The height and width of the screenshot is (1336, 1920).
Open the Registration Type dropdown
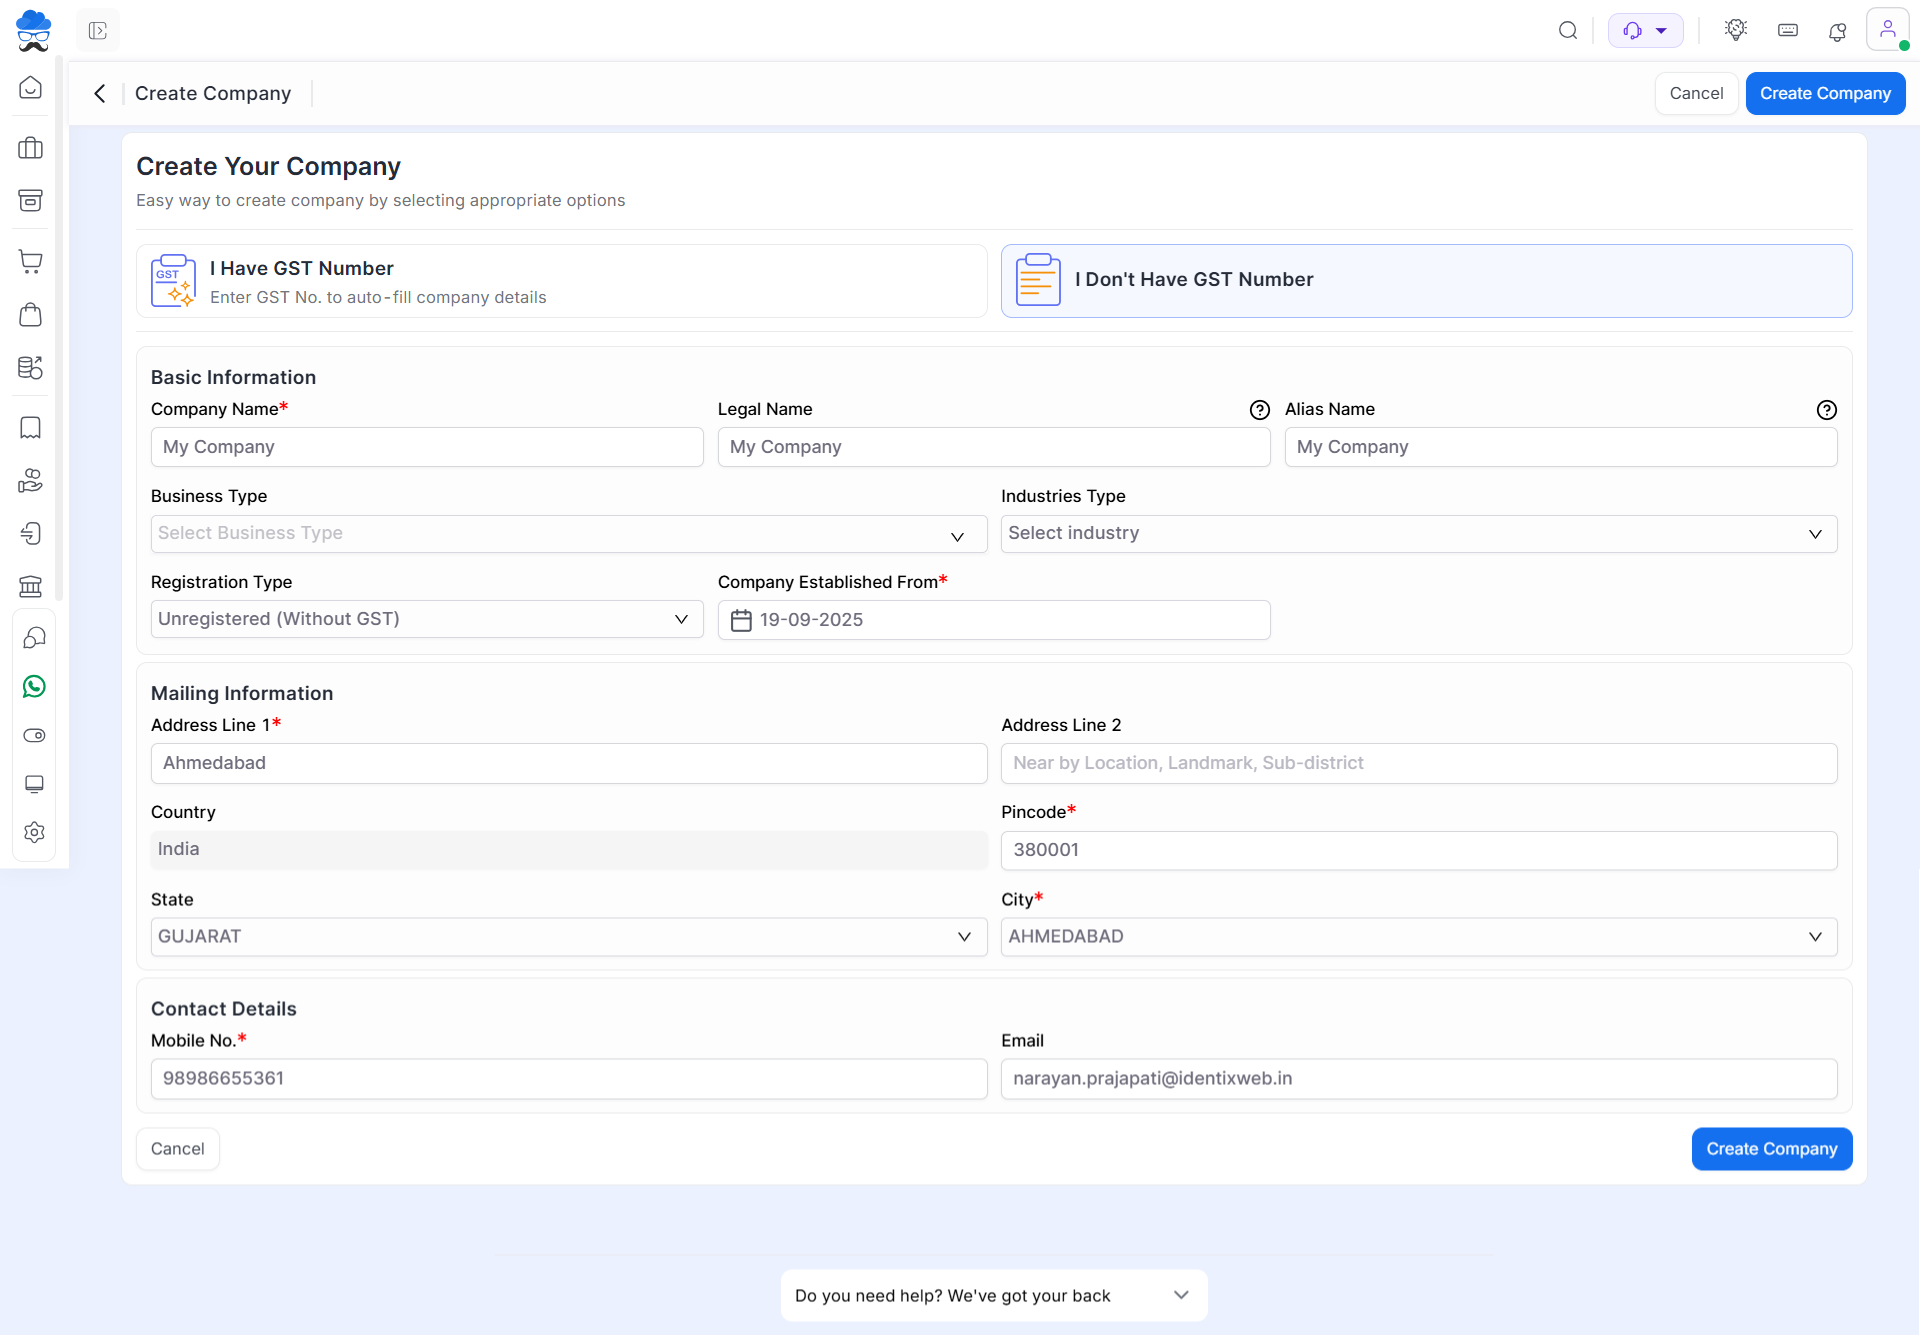[426, 619]
